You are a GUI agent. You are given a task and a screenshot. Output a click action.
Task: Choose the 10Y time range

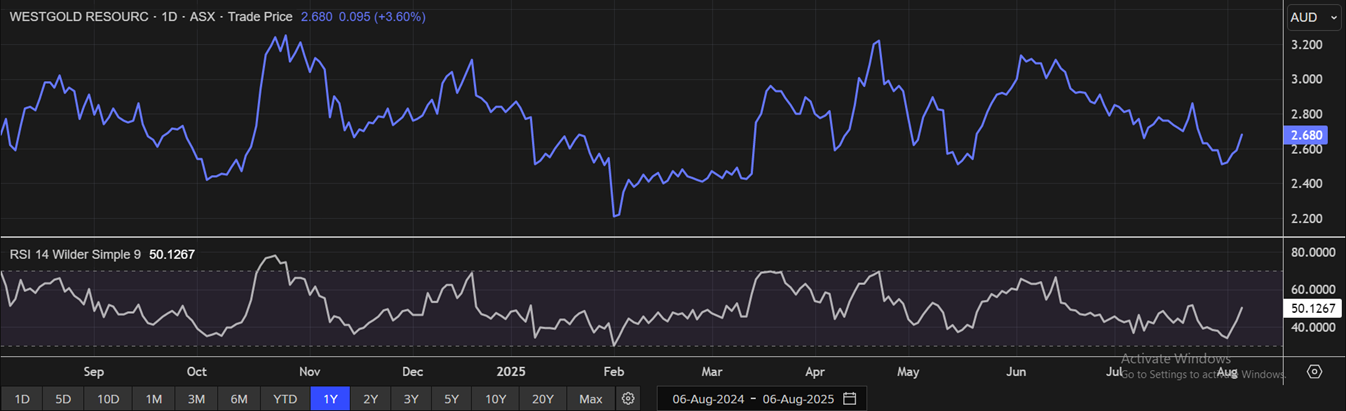(496, 399)
